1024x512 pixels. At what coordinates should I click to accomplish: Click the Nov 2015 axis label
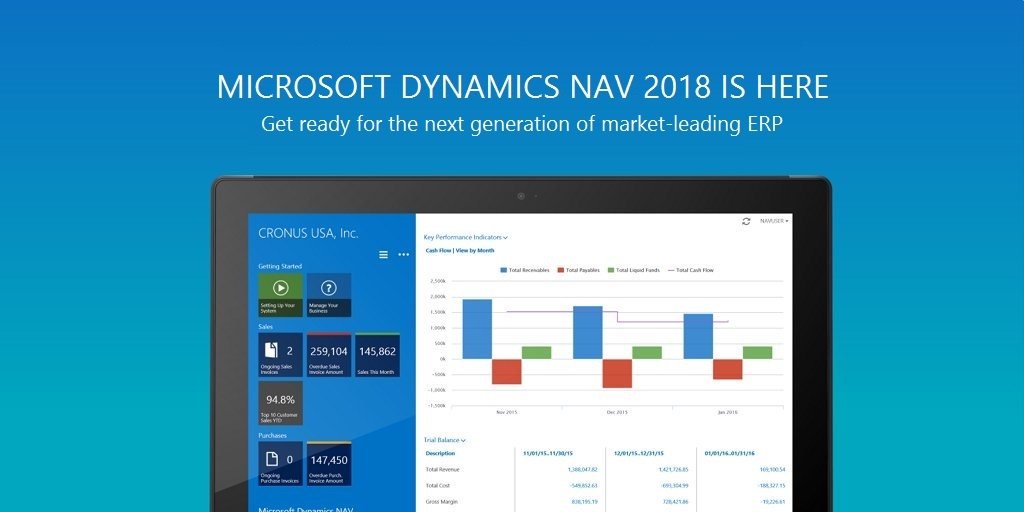point(507,413)
